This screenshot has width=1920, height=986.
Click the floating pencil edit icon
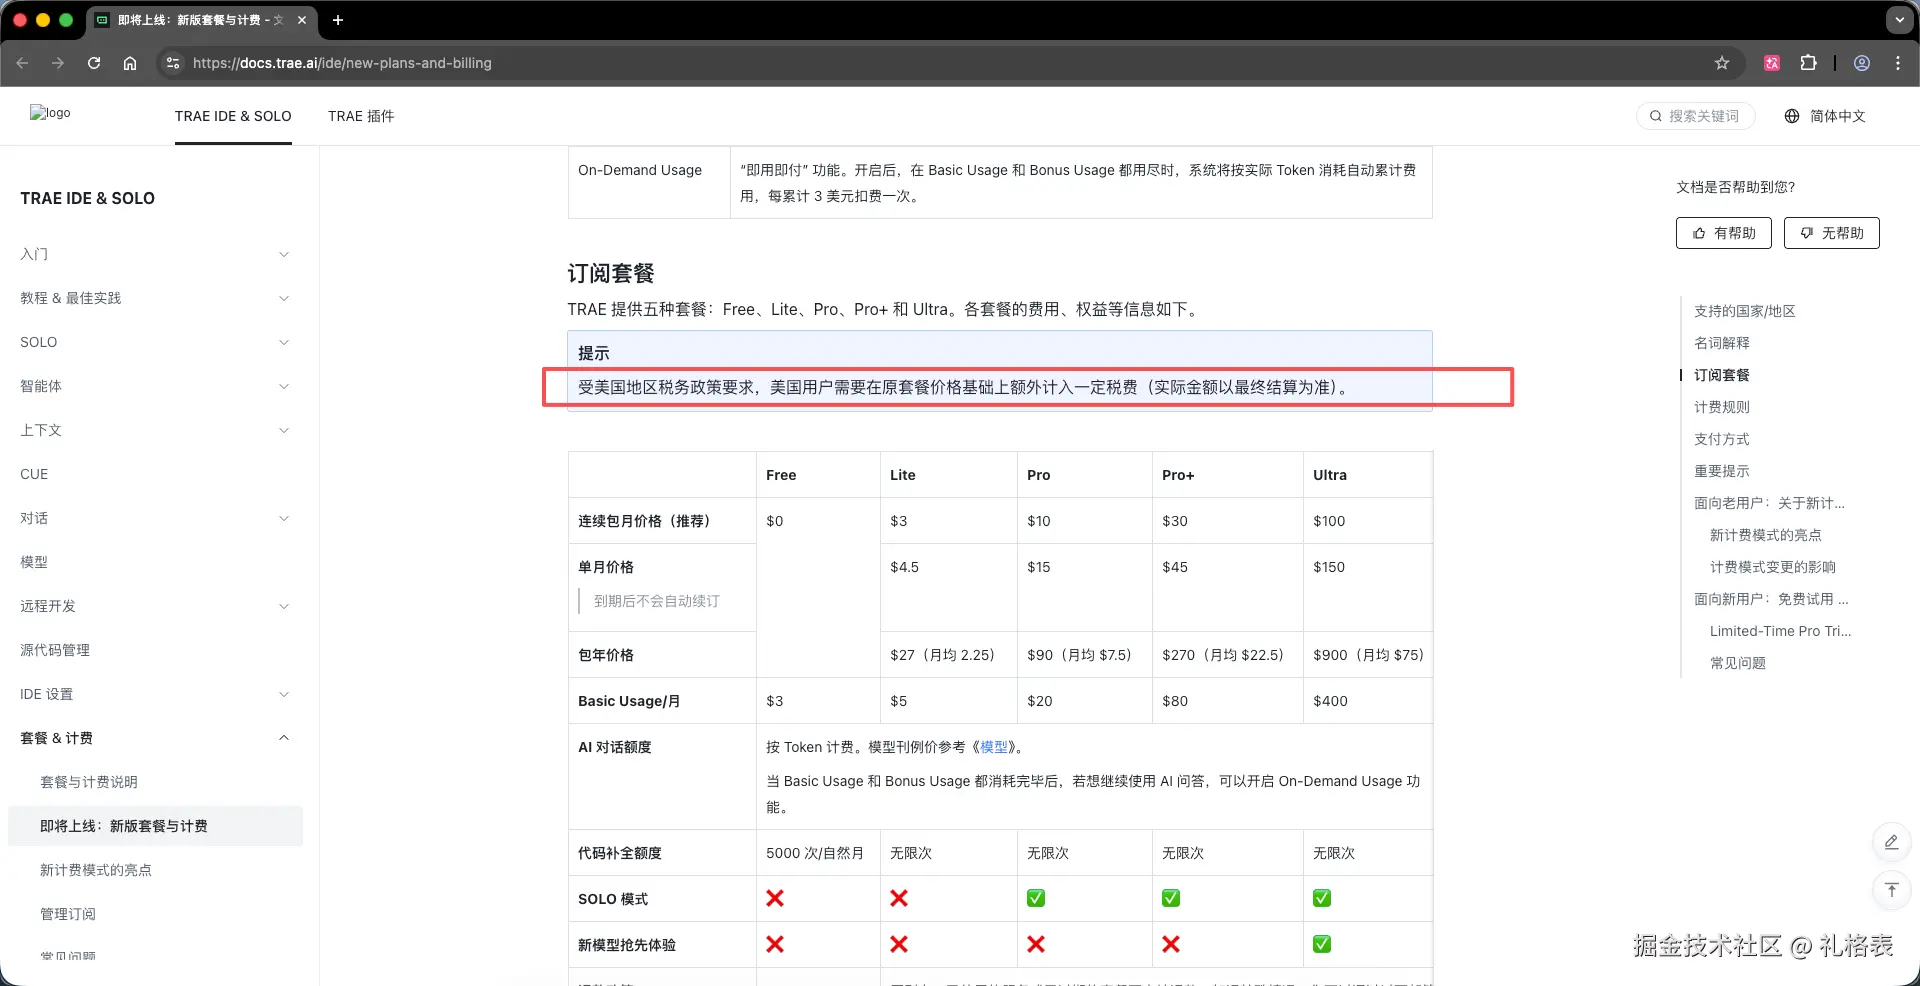click(x=1890, y=842)
